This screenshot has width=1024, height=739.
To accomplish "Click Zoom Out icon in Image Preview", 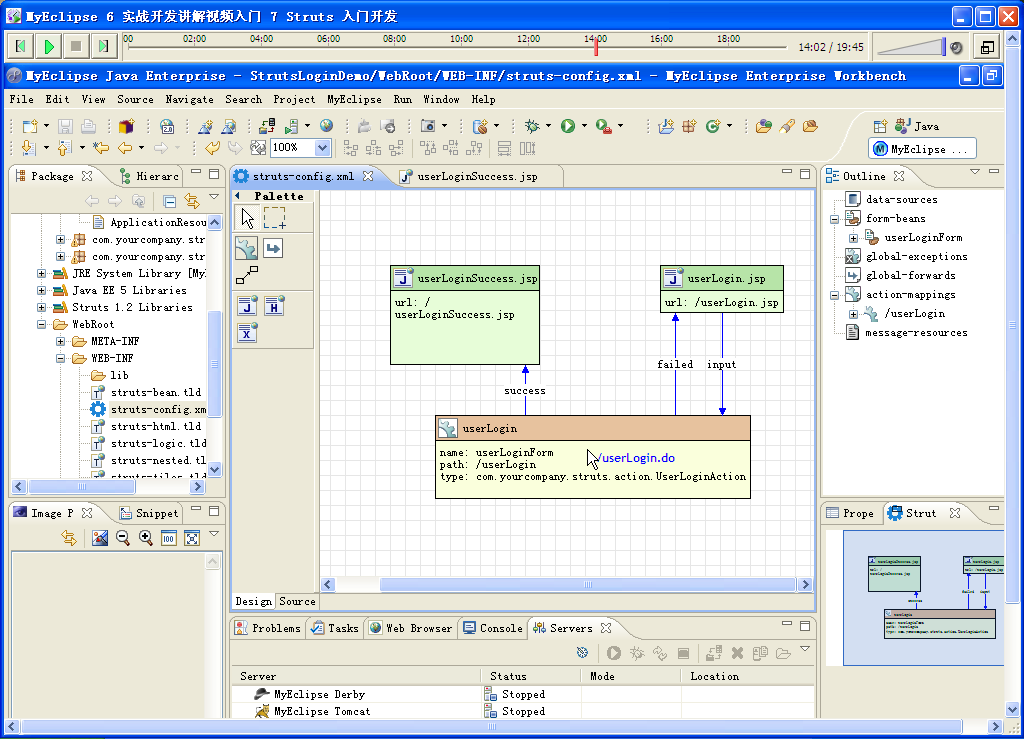I will [122, 537].
